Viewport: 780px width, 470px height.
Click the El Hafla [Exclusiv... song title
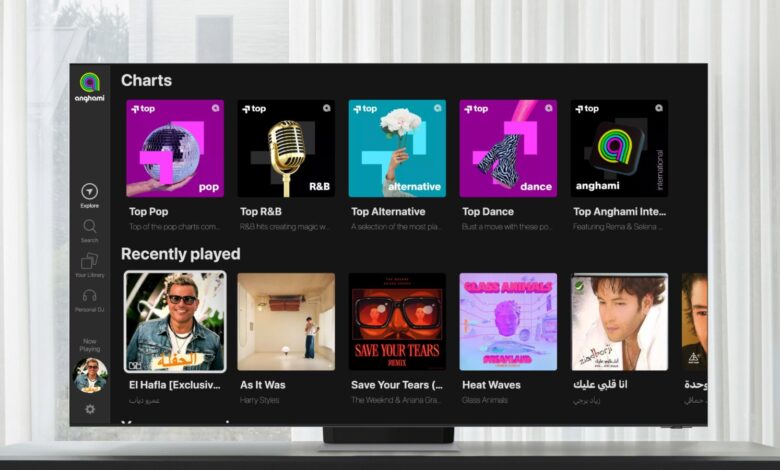tap(175, 384)
